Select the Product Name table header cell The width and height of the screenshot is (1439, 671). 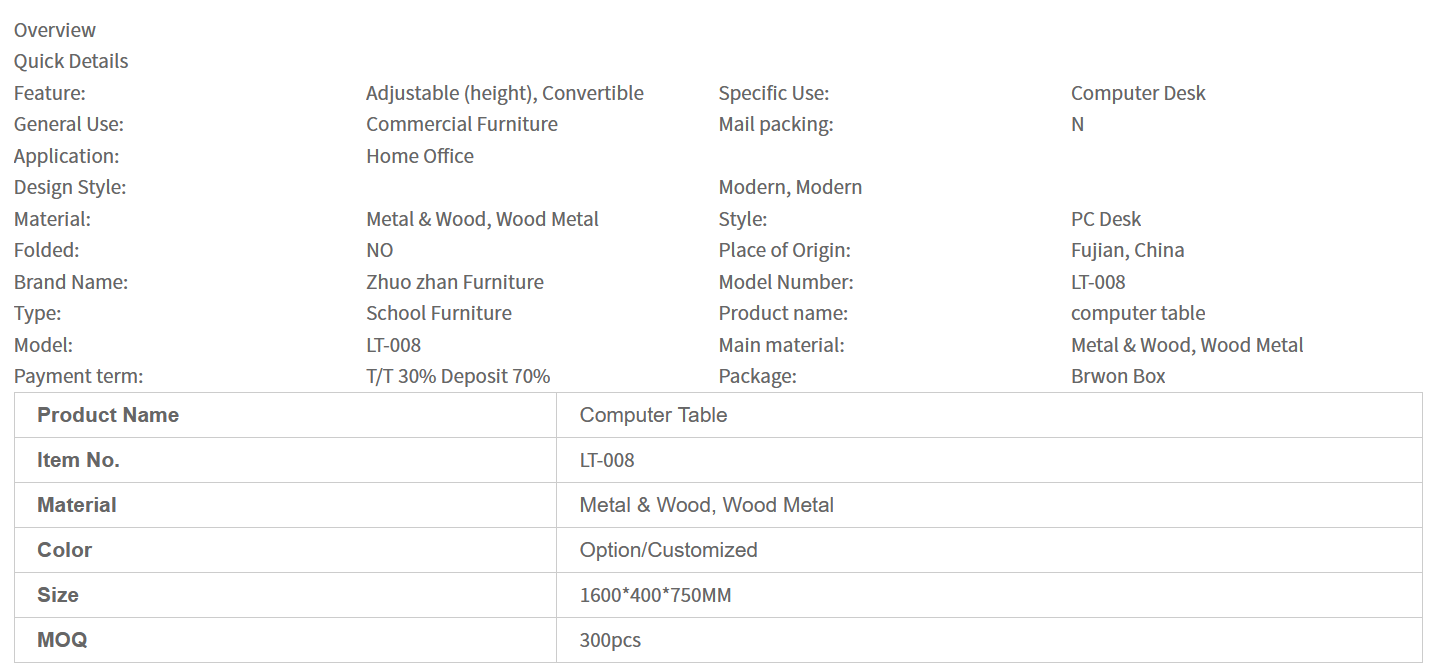108,415
